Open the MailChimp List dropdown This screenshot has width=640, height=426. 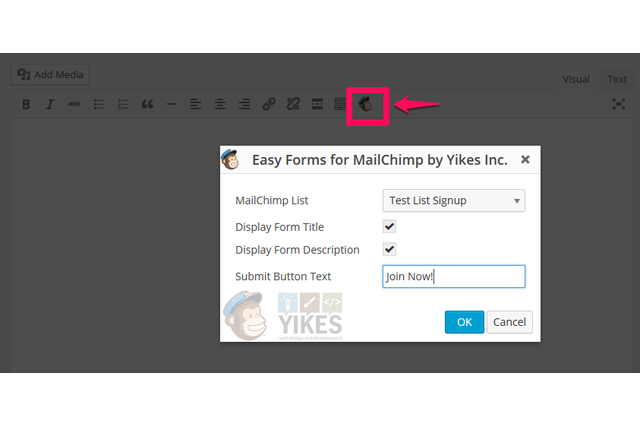453,200
